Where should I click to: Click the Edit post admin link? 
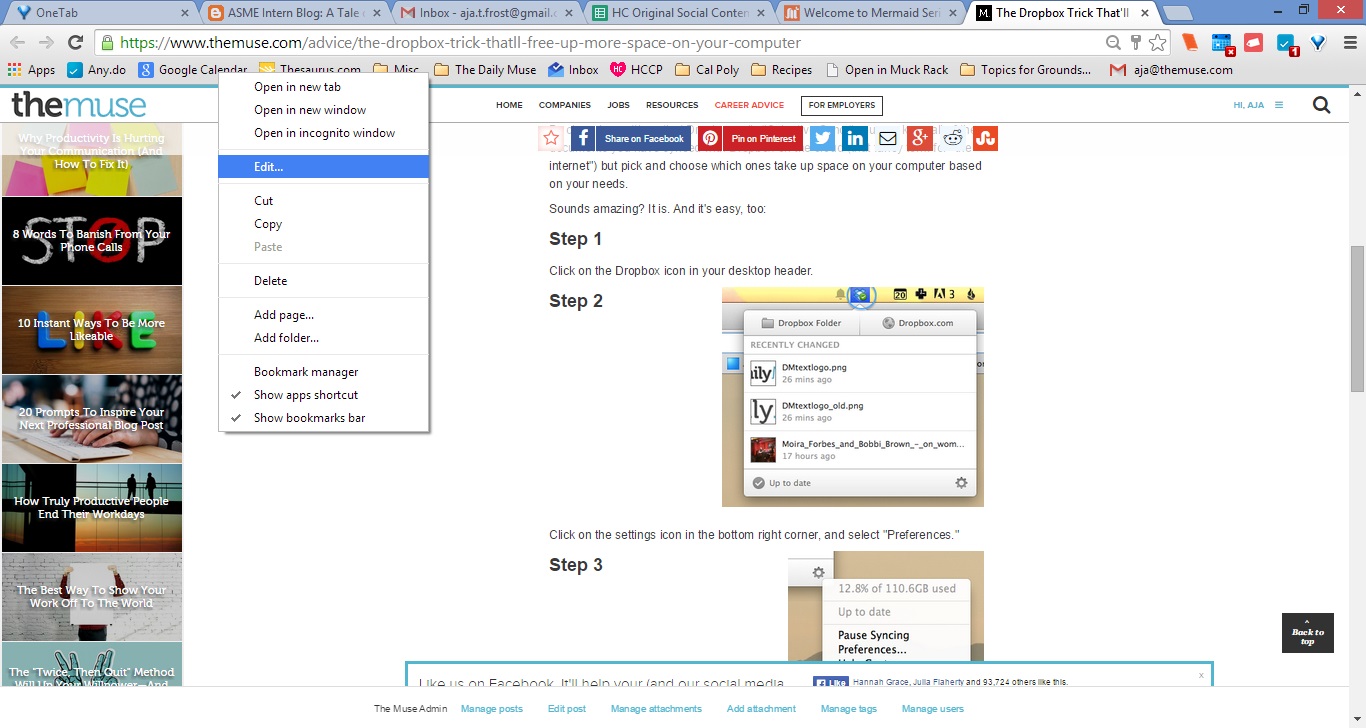[567, 709]
